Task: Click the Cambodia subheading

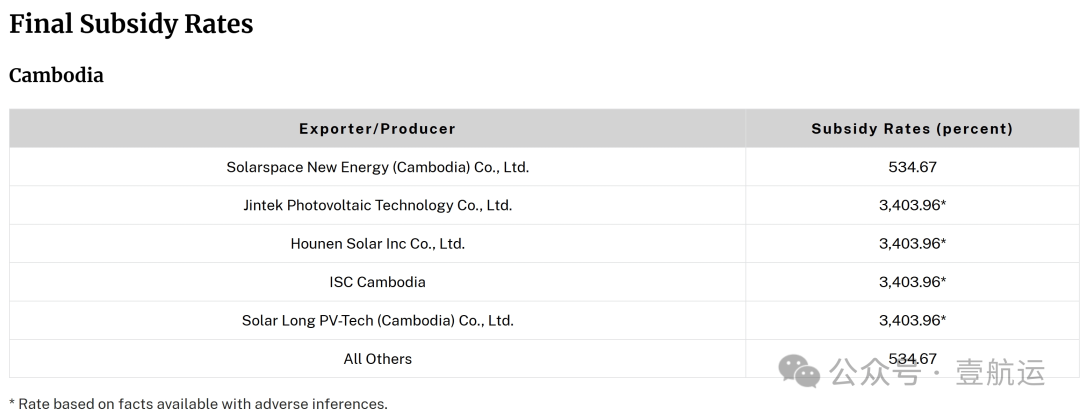Action: click(x=56, y=75)
